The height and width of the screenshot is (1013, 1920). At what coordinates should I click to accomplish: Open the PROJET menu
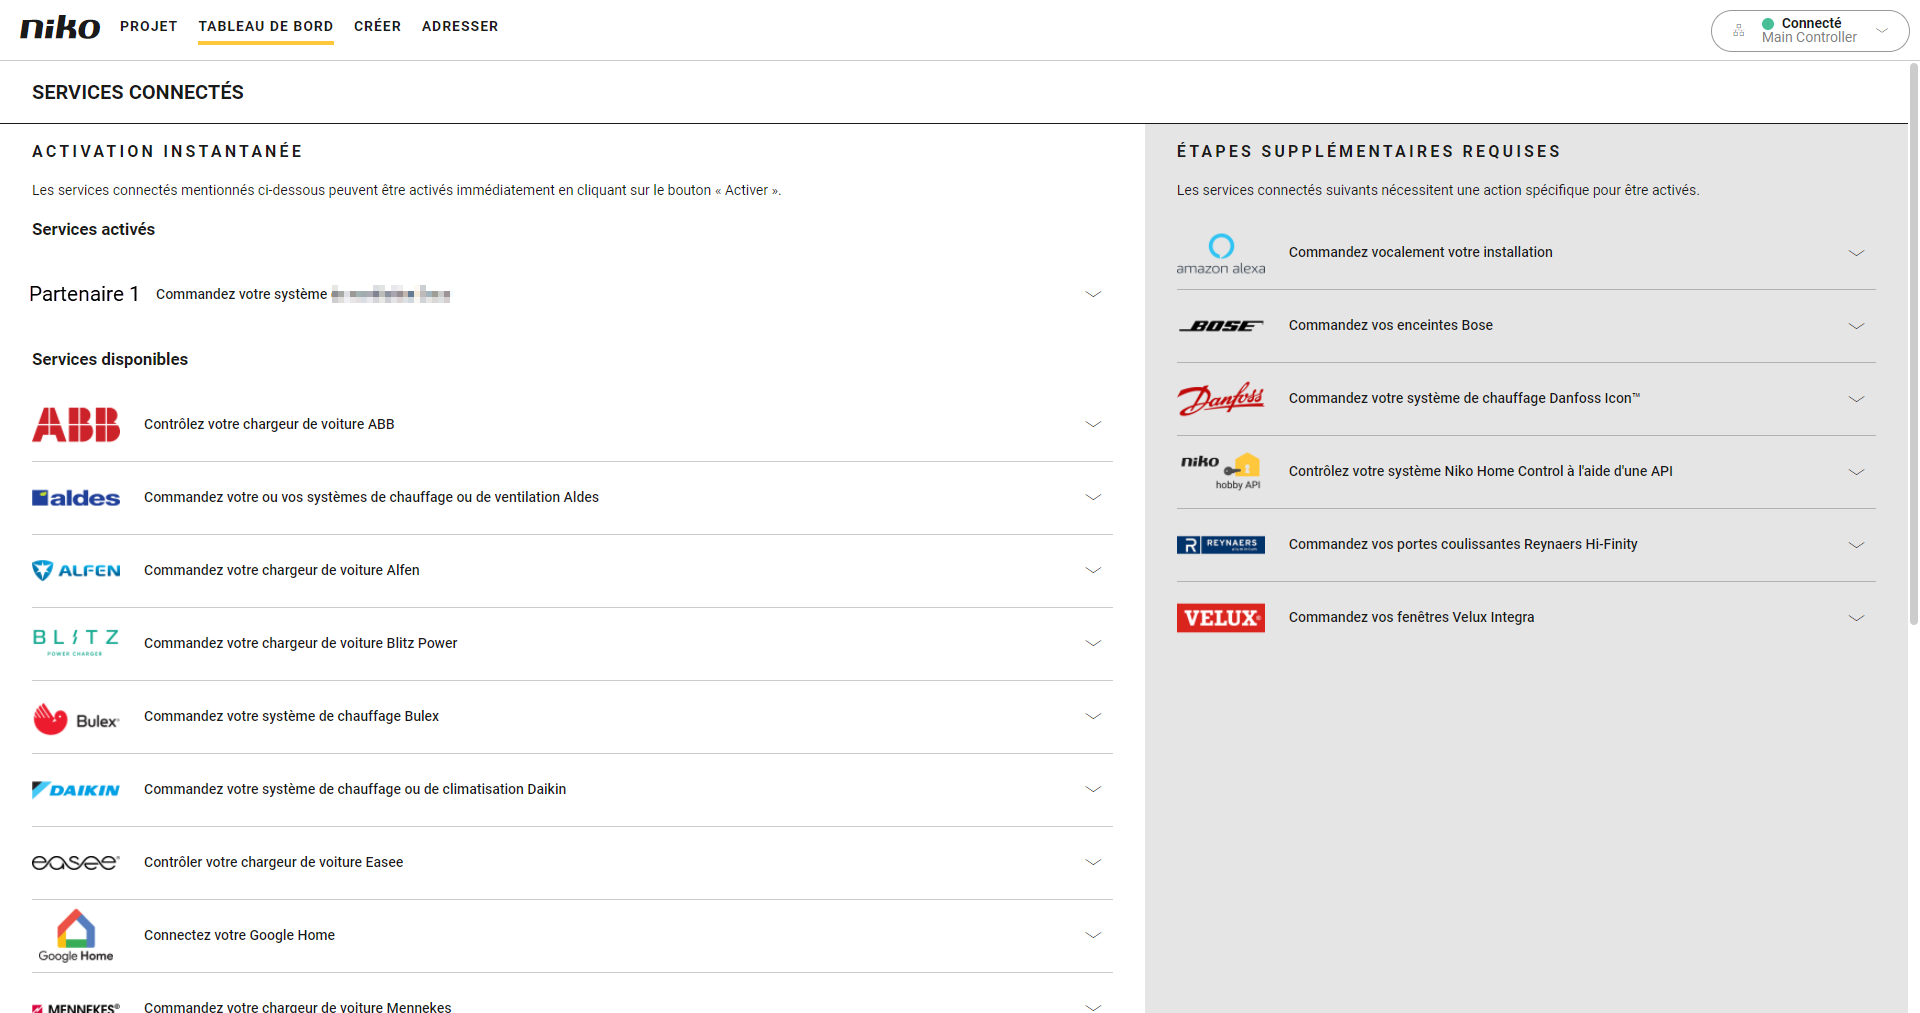click(x=149, y=26)
